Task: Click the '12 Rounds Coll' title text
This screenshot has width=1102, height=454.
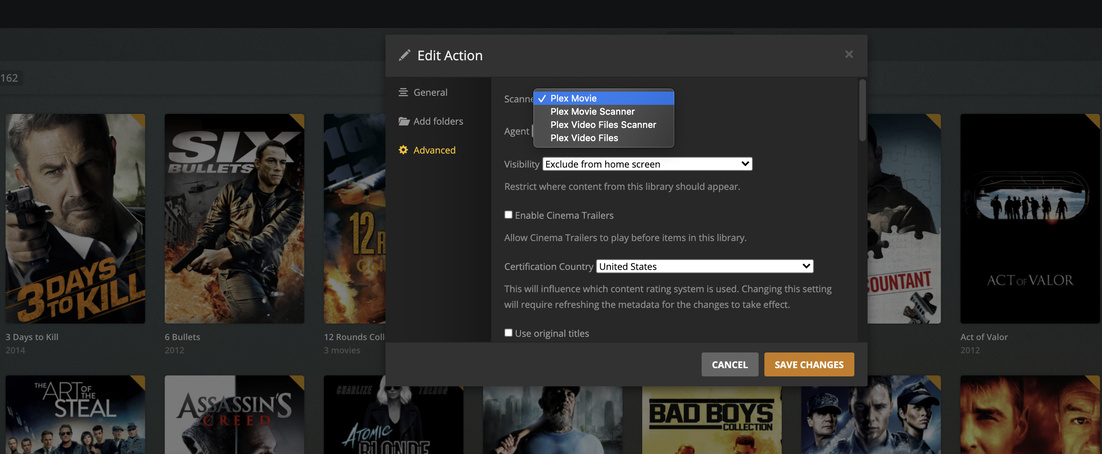Action: 354,337
